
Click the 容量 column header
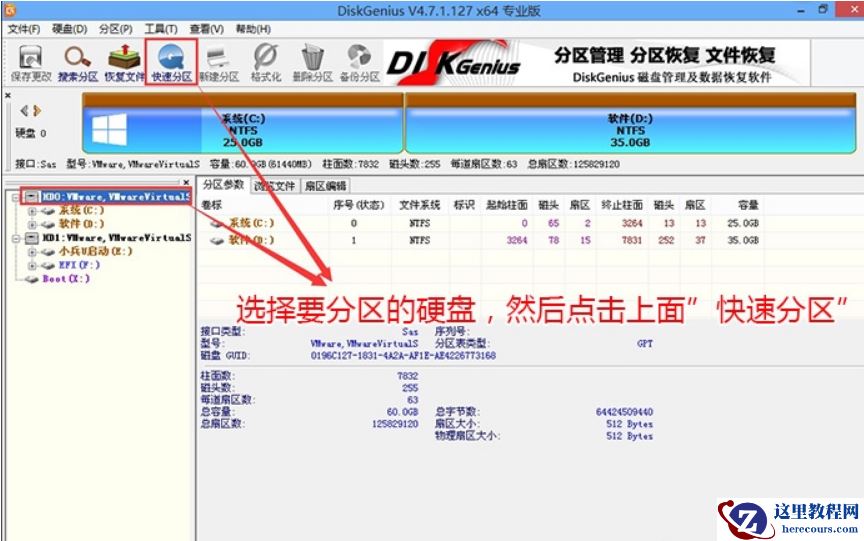(x=748, y=205)
